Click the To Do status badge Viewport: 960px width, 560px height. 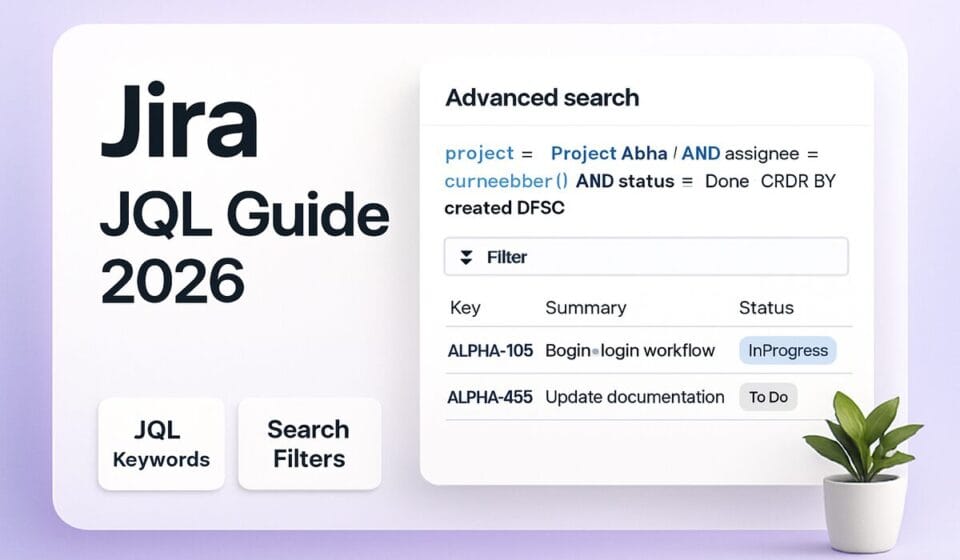[x=768, y=397]
